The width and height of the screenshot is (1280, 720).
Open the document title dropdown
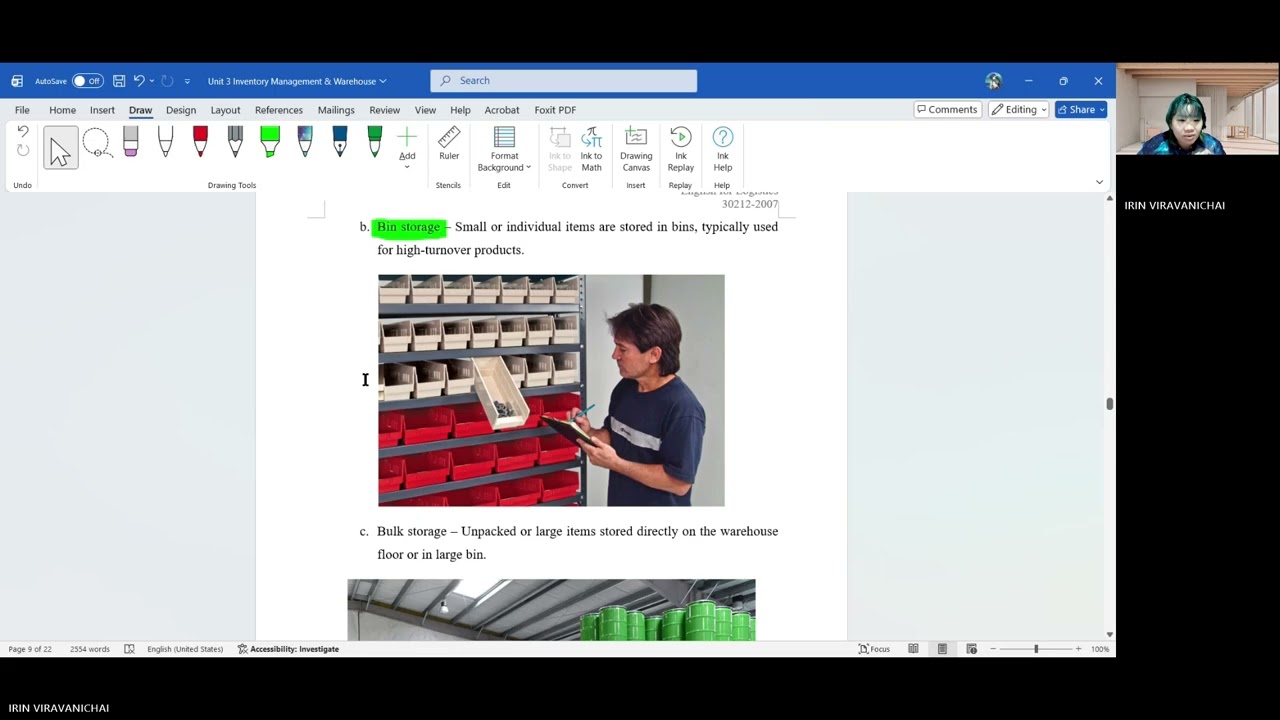297,81
